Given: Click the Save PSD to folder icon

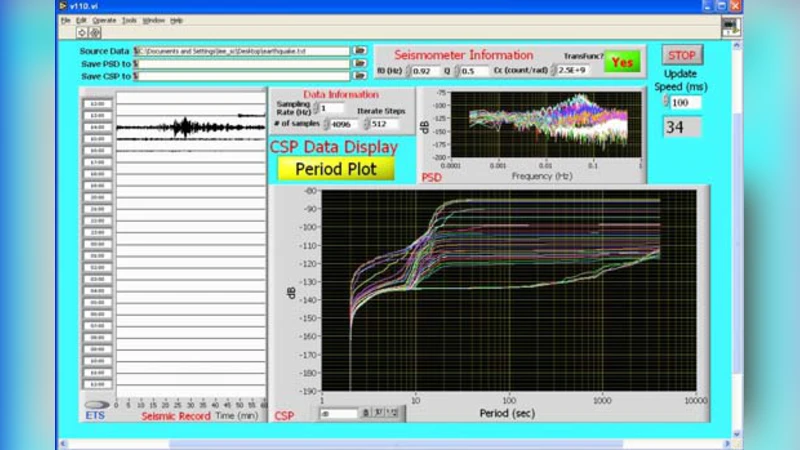Looking at the screenshot, I should pyautogui.click(x=360, y=63).
